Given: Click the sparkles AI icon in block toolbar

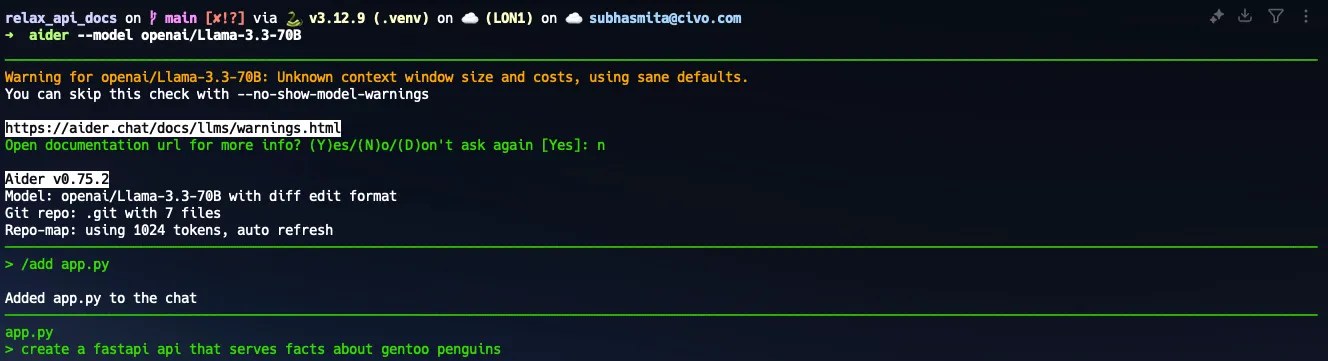Looking at the screenshot, I should [x=1216, y=16].
